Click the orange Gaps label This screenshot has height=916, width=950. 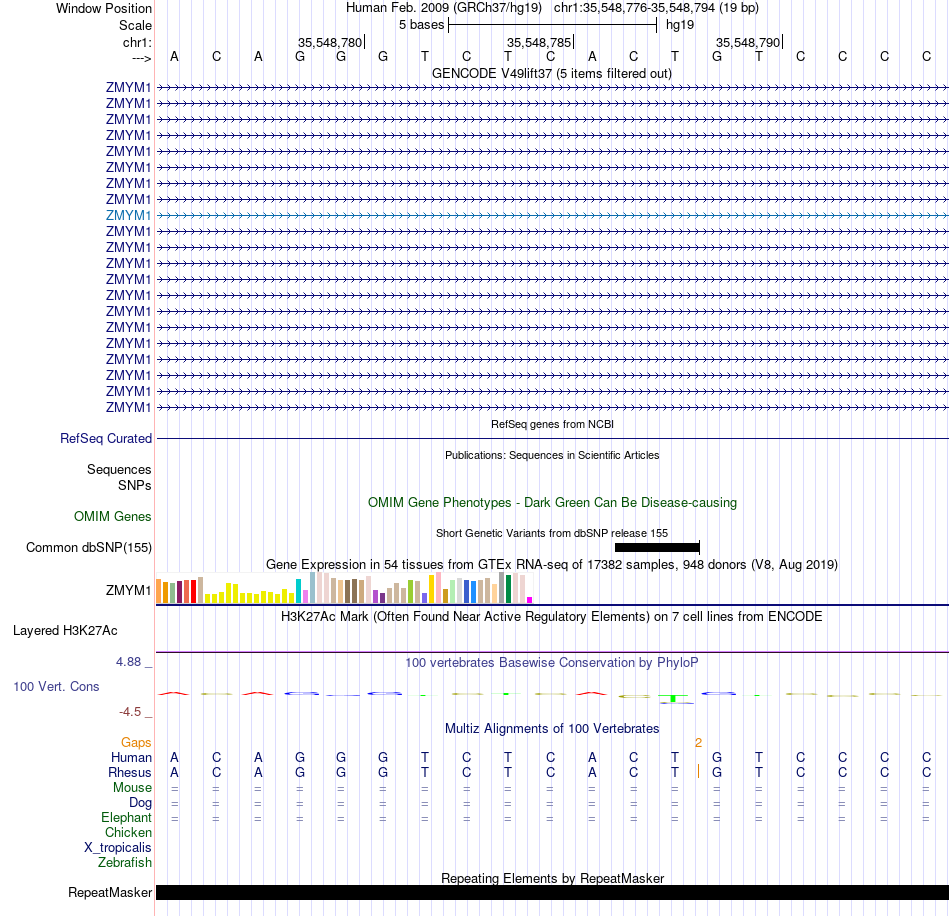click(x=136, y=742)
